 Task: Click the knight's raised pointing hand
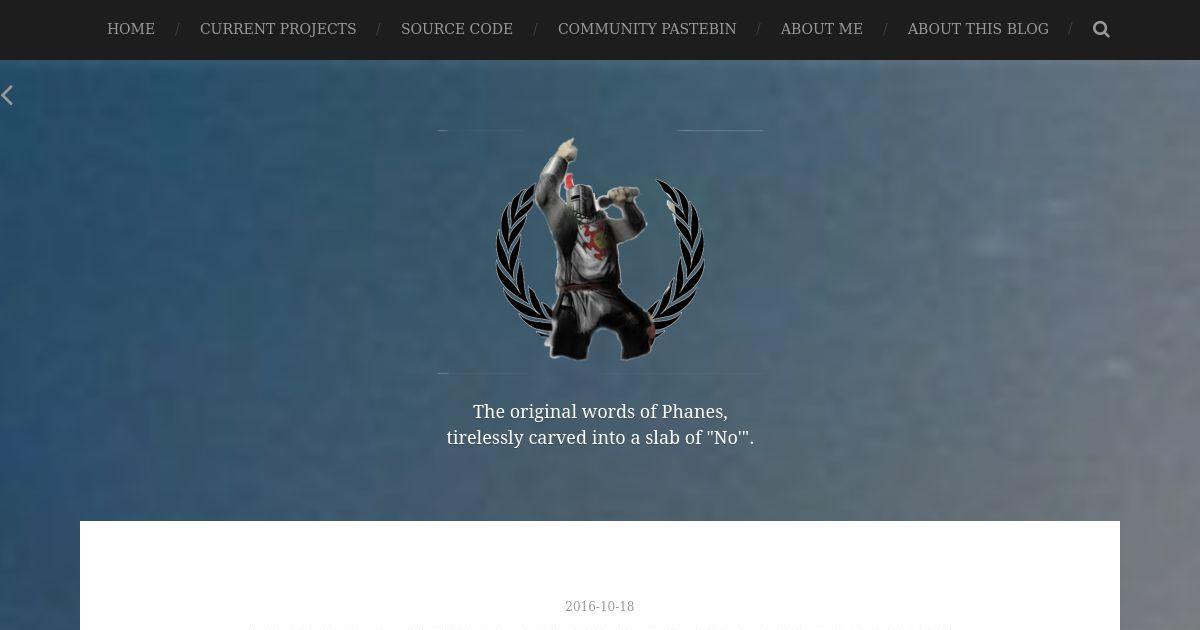click(566, 148)
